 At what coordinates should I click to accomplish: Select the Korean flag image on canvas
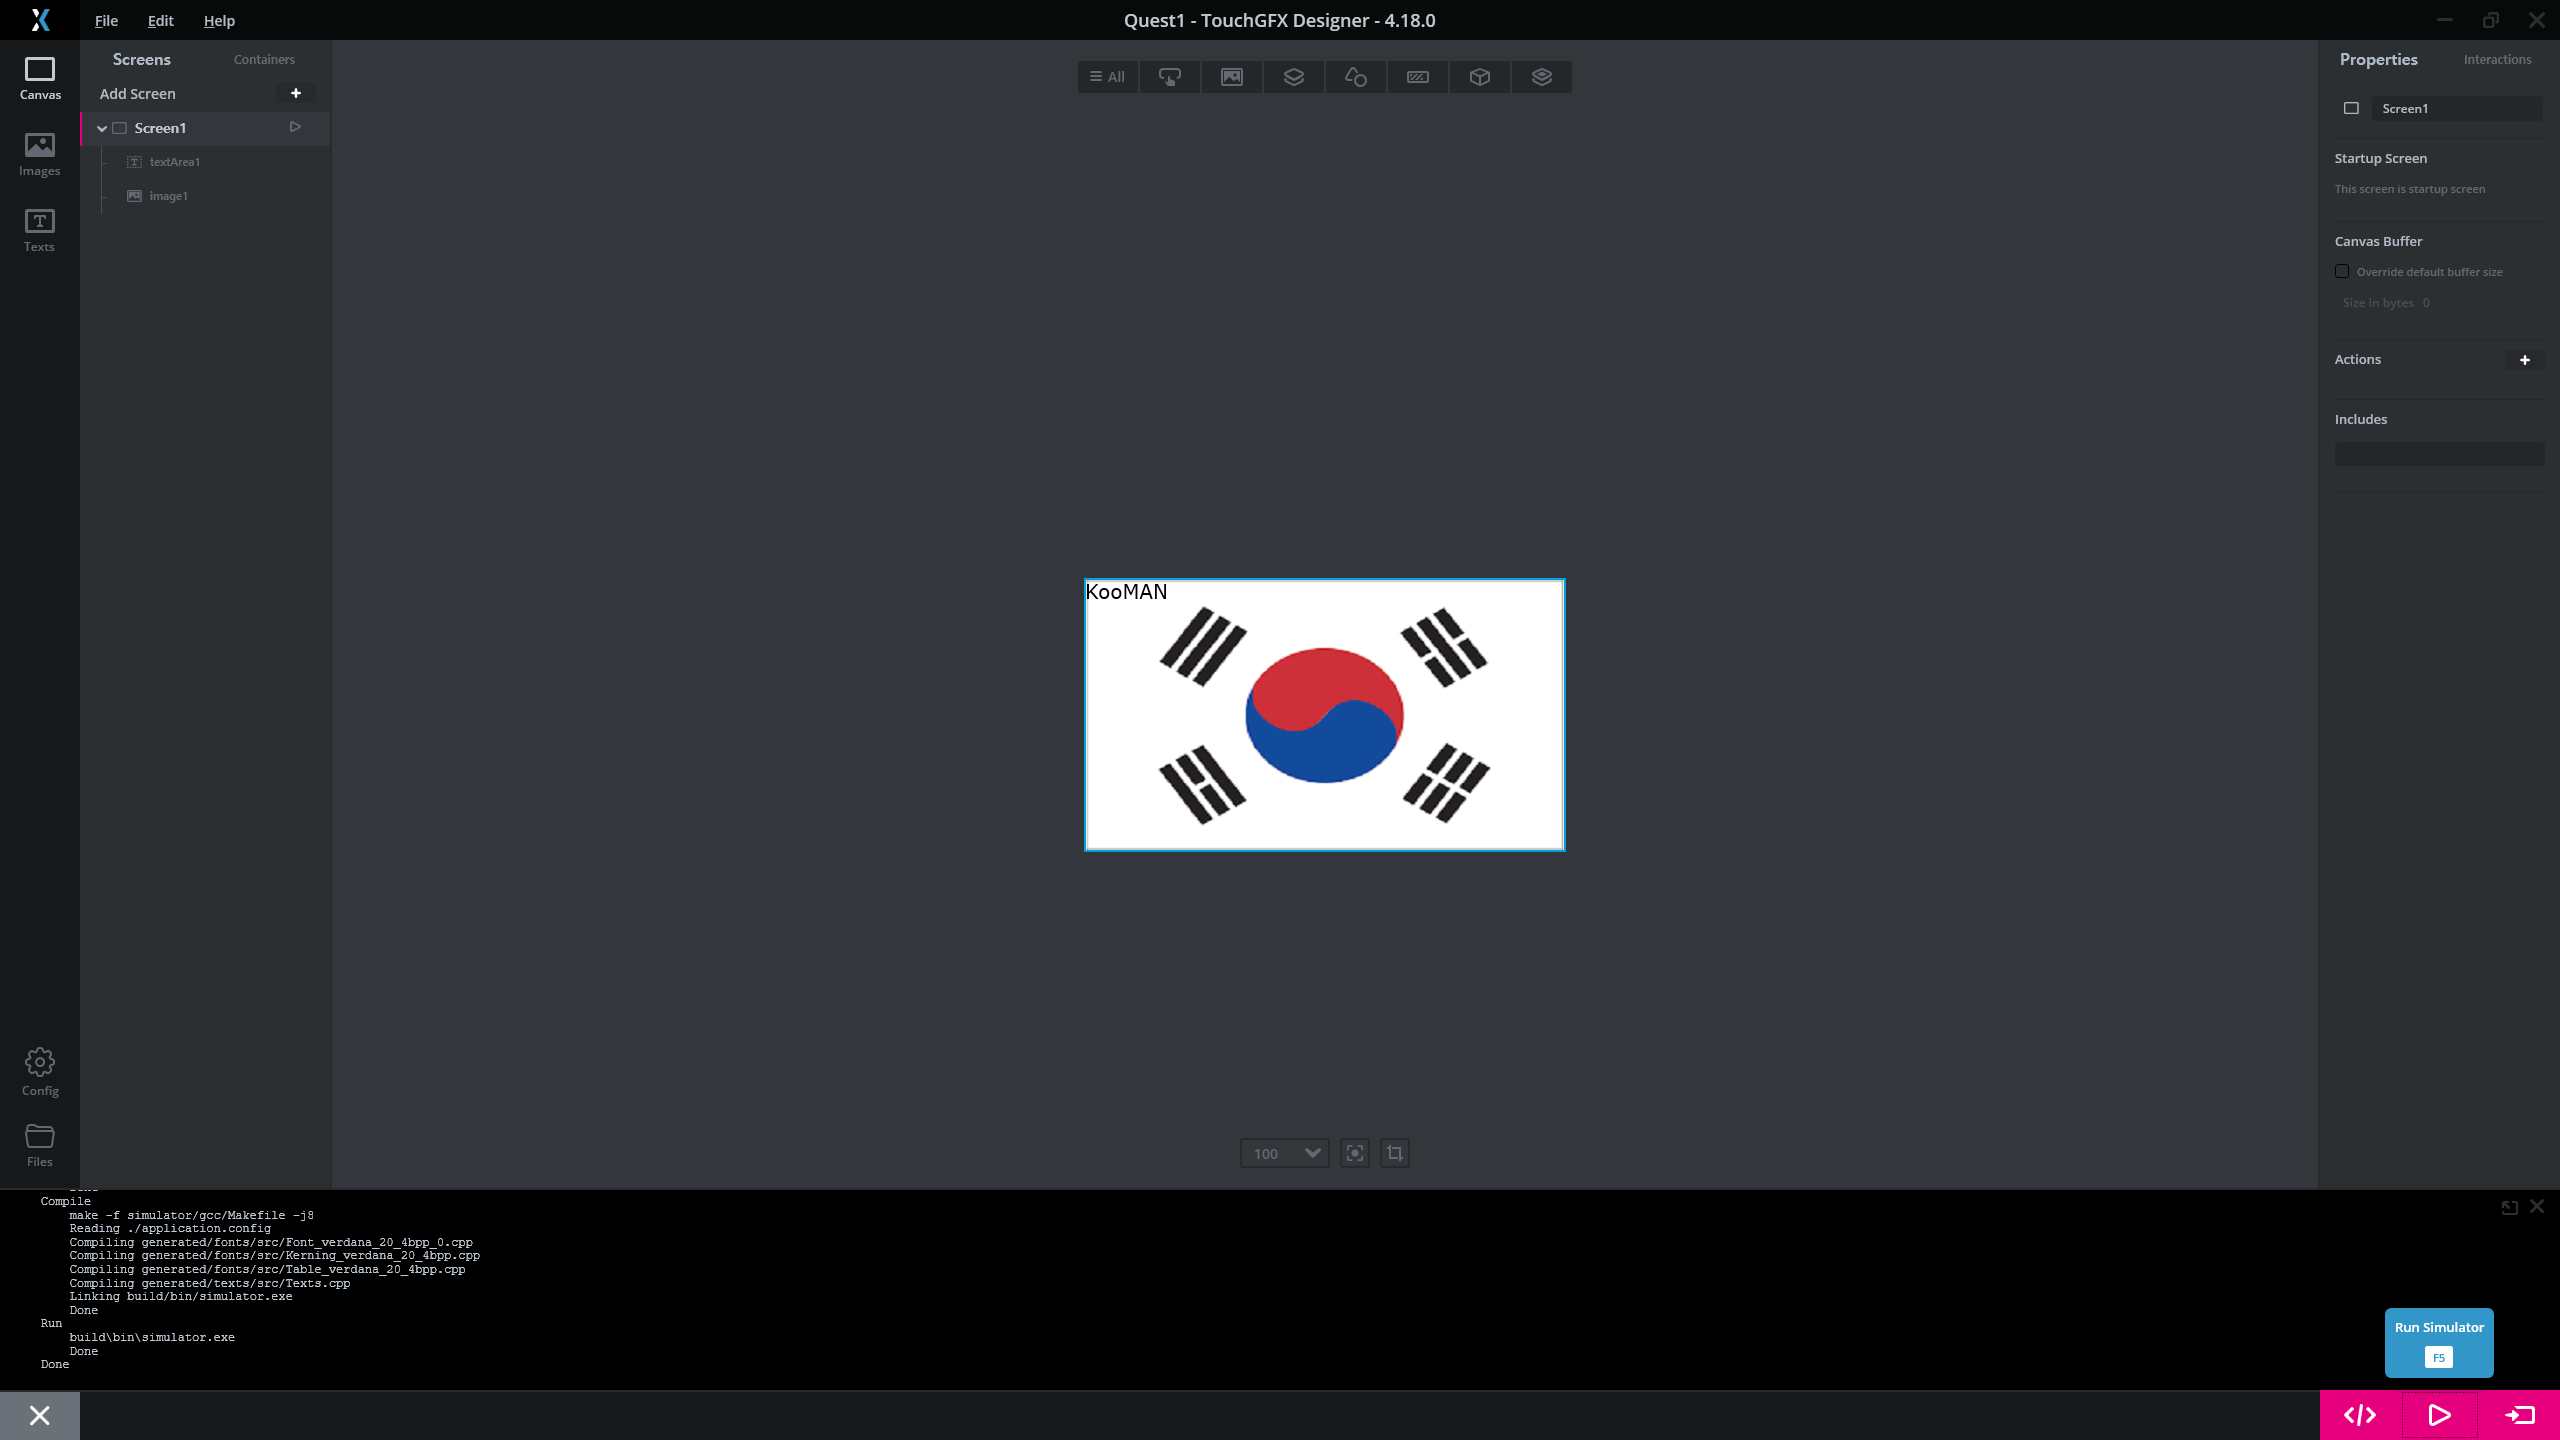1324,715
